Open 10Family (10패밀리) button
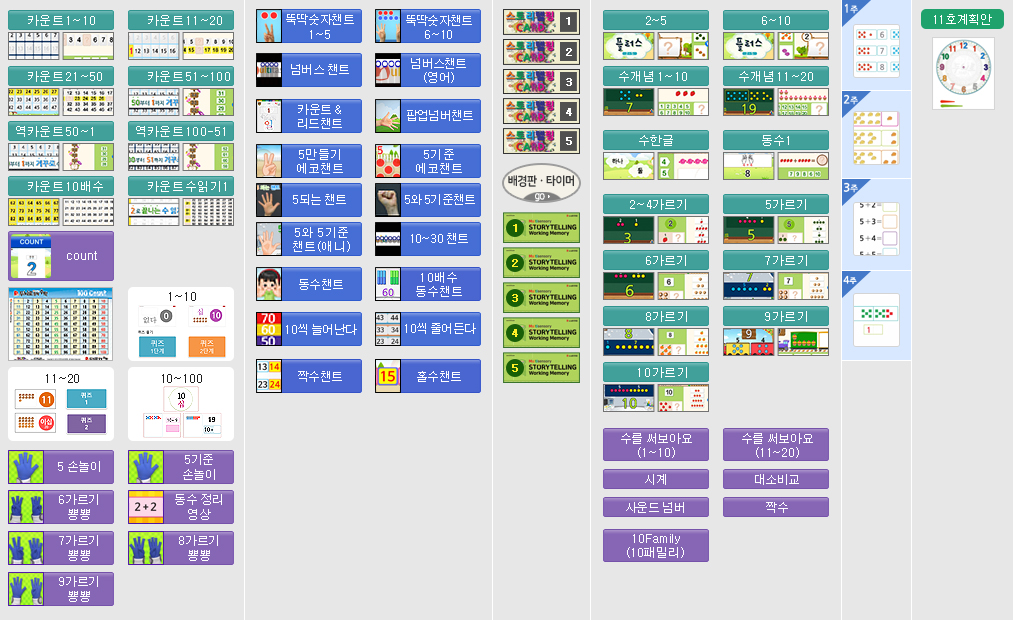This screenshot has width=1013, height=620. 655,545
